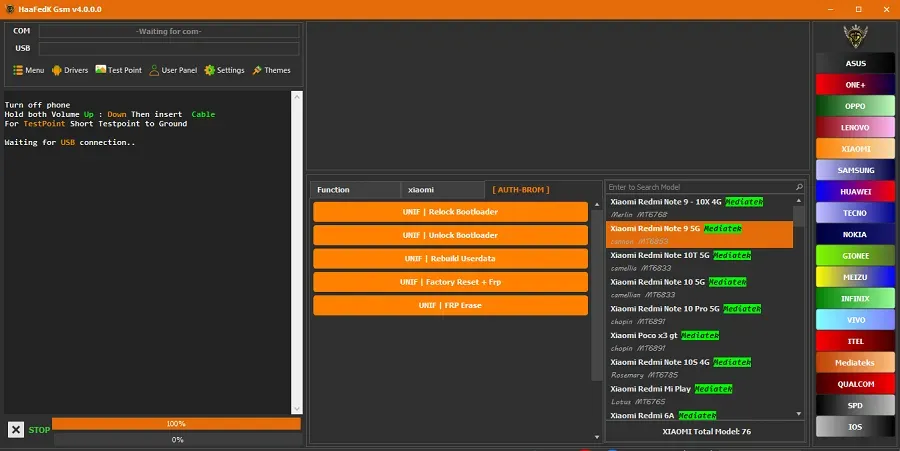900x451 pixels.
Task: Run UNIF Factory Reset + Frp
Action: click(x=451, y=282)
